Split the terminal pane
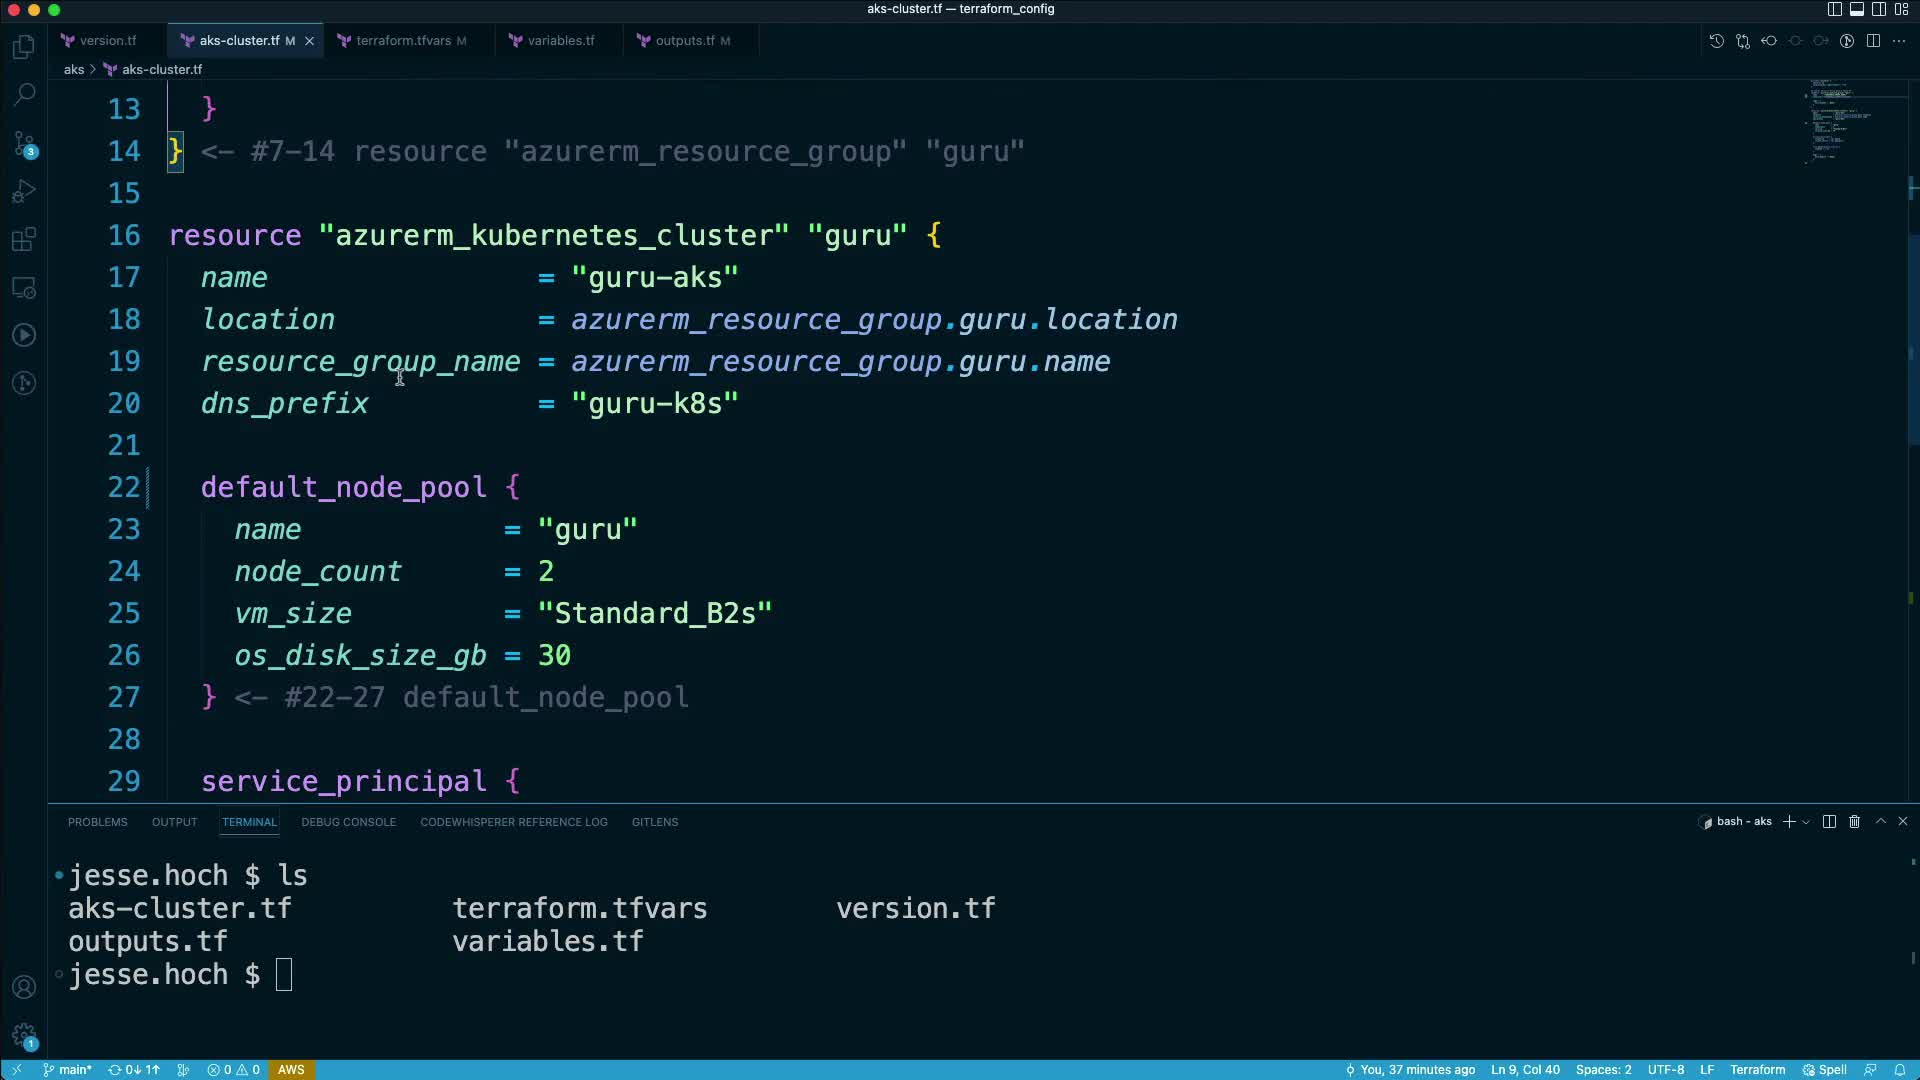 tap(1829, 821)
